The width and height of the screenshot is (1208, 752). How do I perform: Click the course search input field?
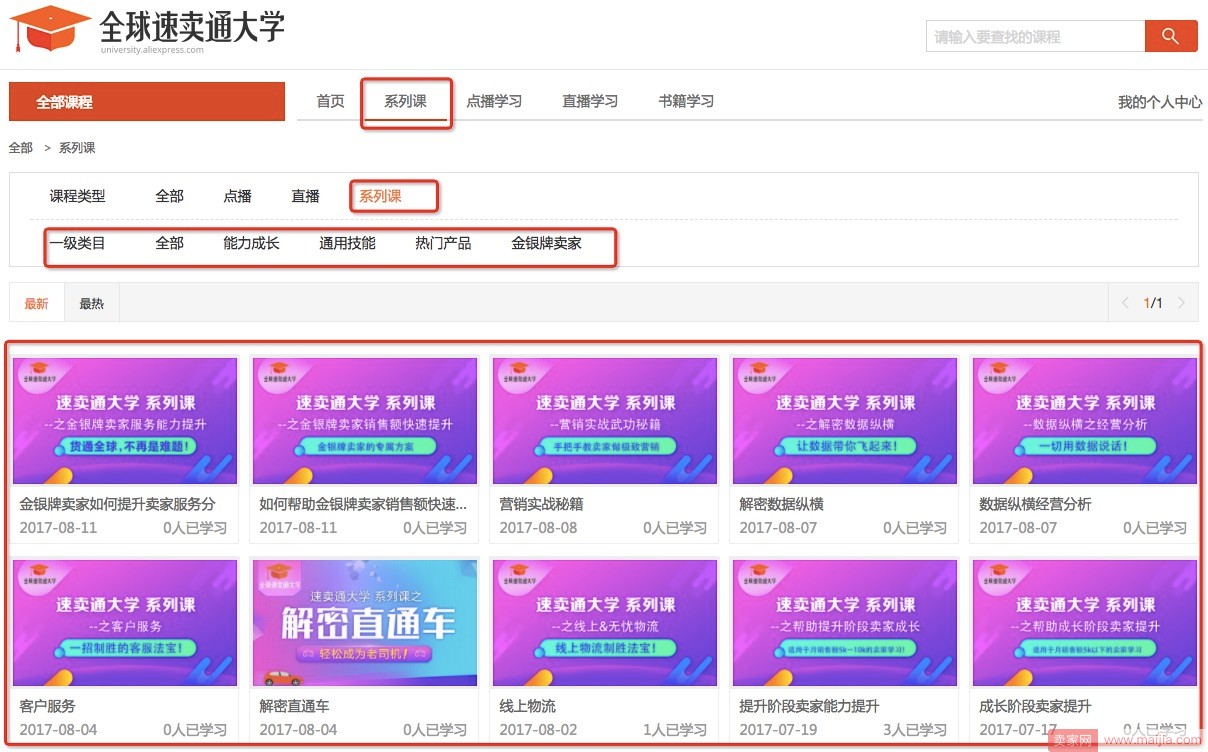click(x=1035, y=37)
